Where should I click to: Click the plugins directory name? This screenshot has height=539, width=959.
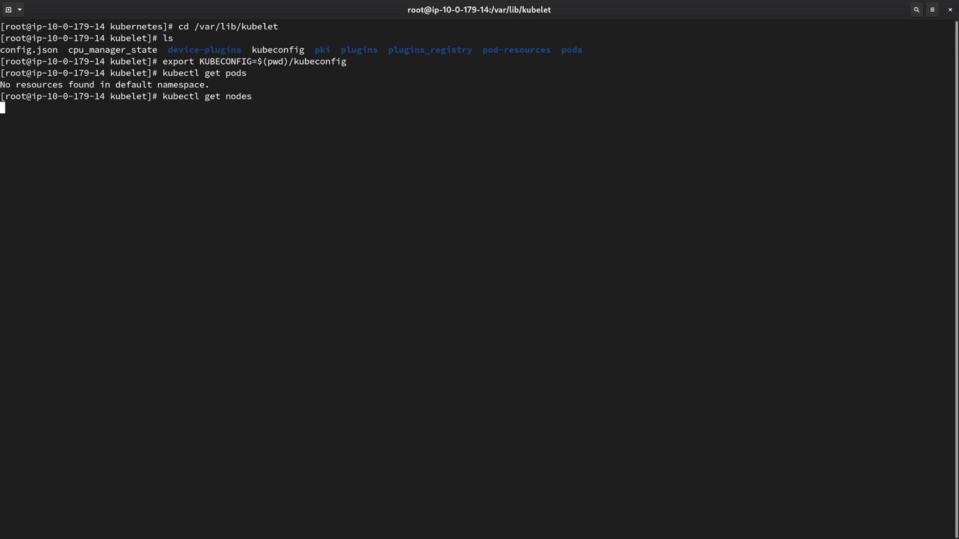pyautogui.click(x=359, y=50)
